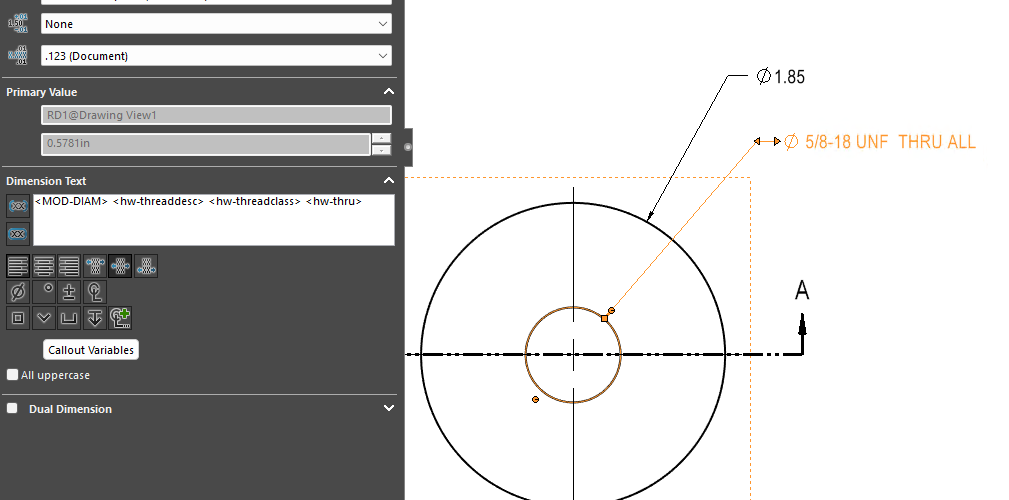Insert the Centerline symbol
The width and height of the screenshot is (1009, 500).
95,292
